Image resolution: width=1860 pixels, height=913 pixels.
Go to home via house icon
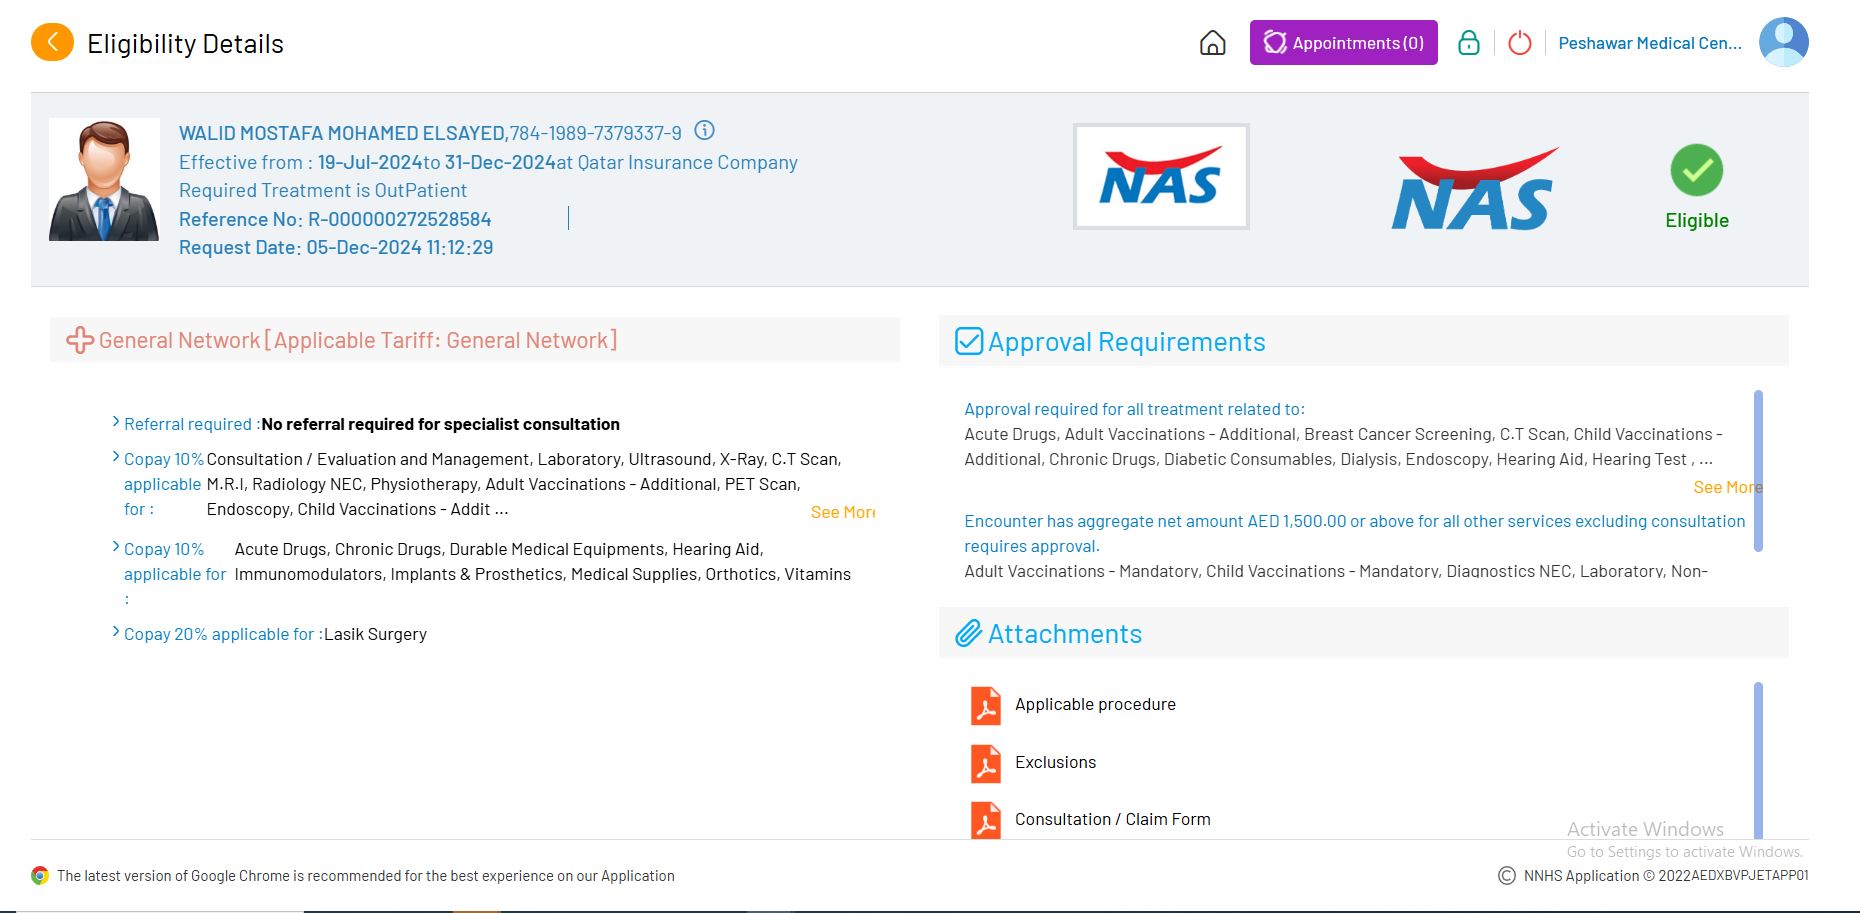tap(1212, 43)
